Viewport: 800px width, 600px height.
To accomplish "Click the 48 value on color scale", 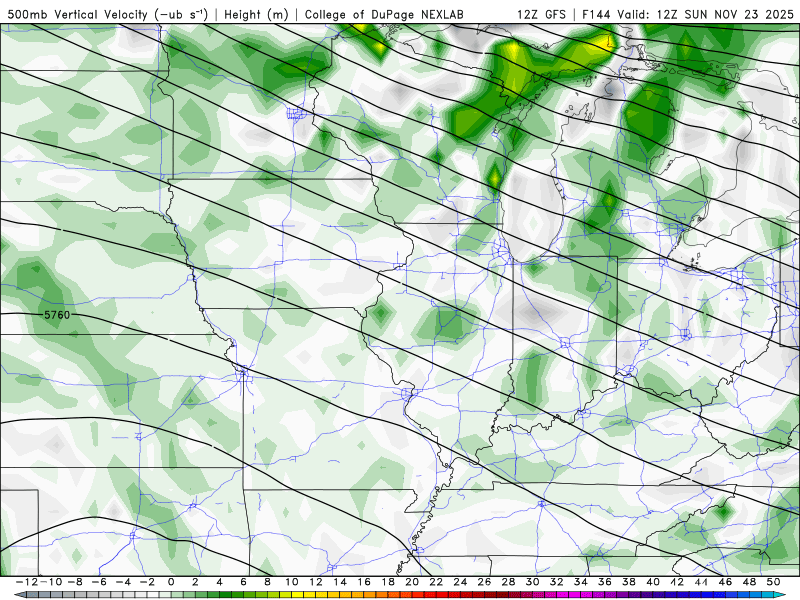I will tap(749, 582).
